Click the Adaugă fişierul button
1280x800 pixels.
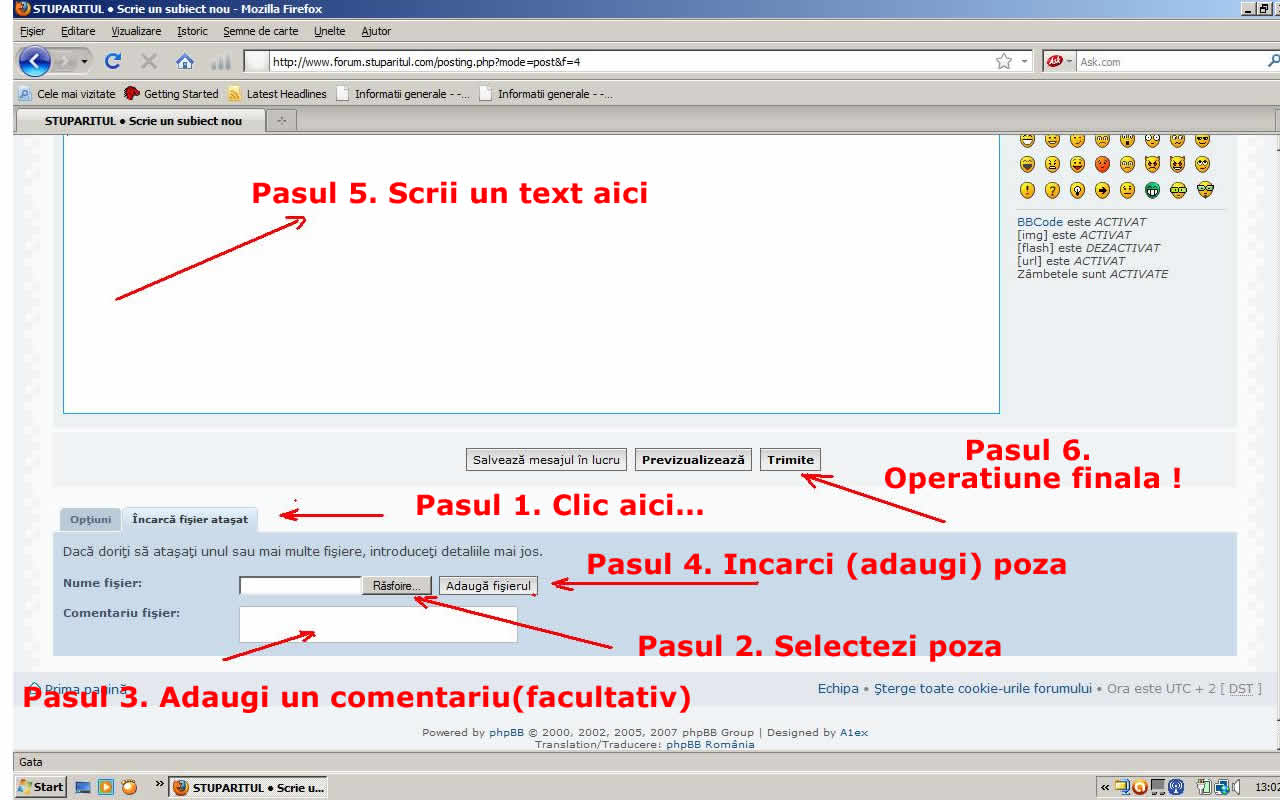488,585
